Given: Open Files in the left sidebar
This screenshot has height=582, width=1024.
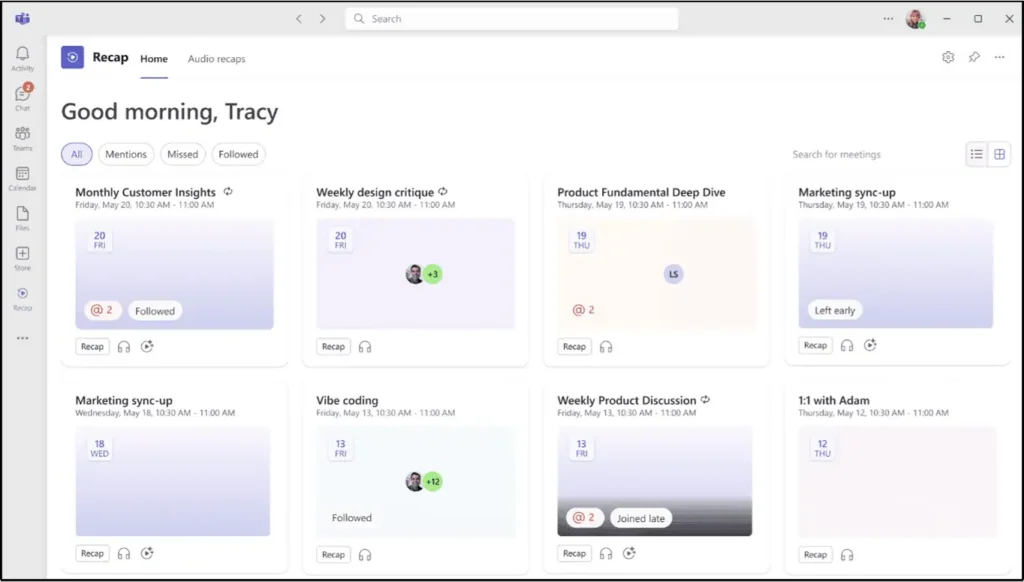Looking at the screenshot, I should pyautogui.click(x=22, y=218).
